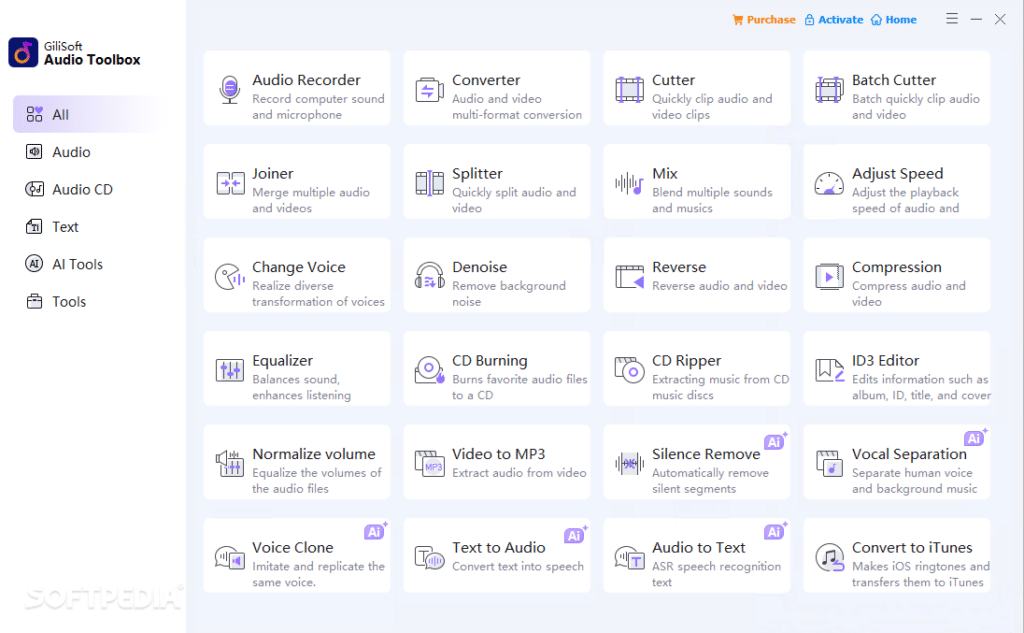Image resolution: width=1024 pixels, height=633 pixels.
Task: Click the Compression title text
Action: click(x=896, y=267)
